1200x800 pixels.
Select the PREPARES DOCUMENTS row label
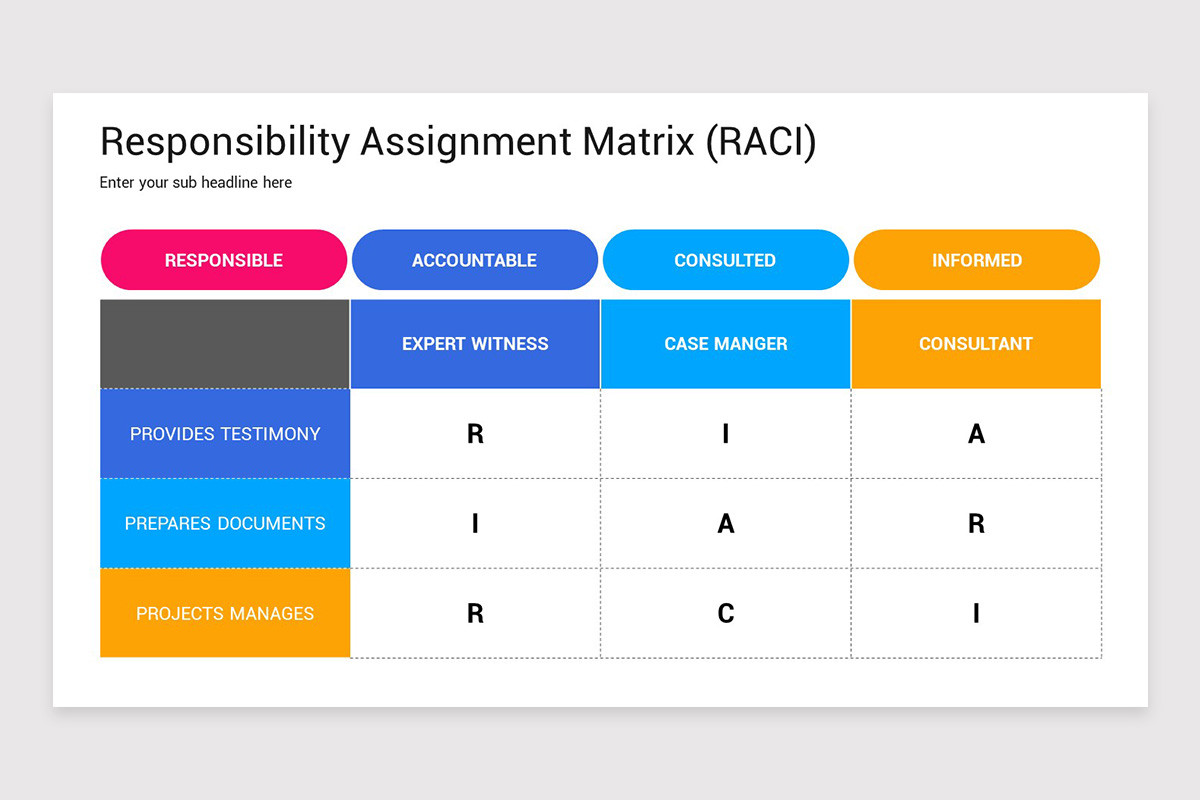[x=225, y=523]
